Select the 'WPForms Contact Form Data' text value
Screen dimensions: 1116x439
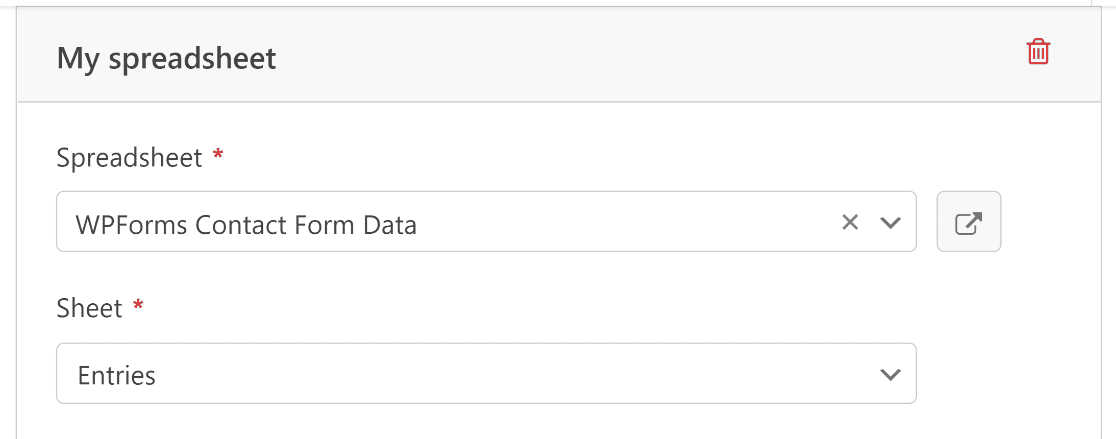click(246, 225)
